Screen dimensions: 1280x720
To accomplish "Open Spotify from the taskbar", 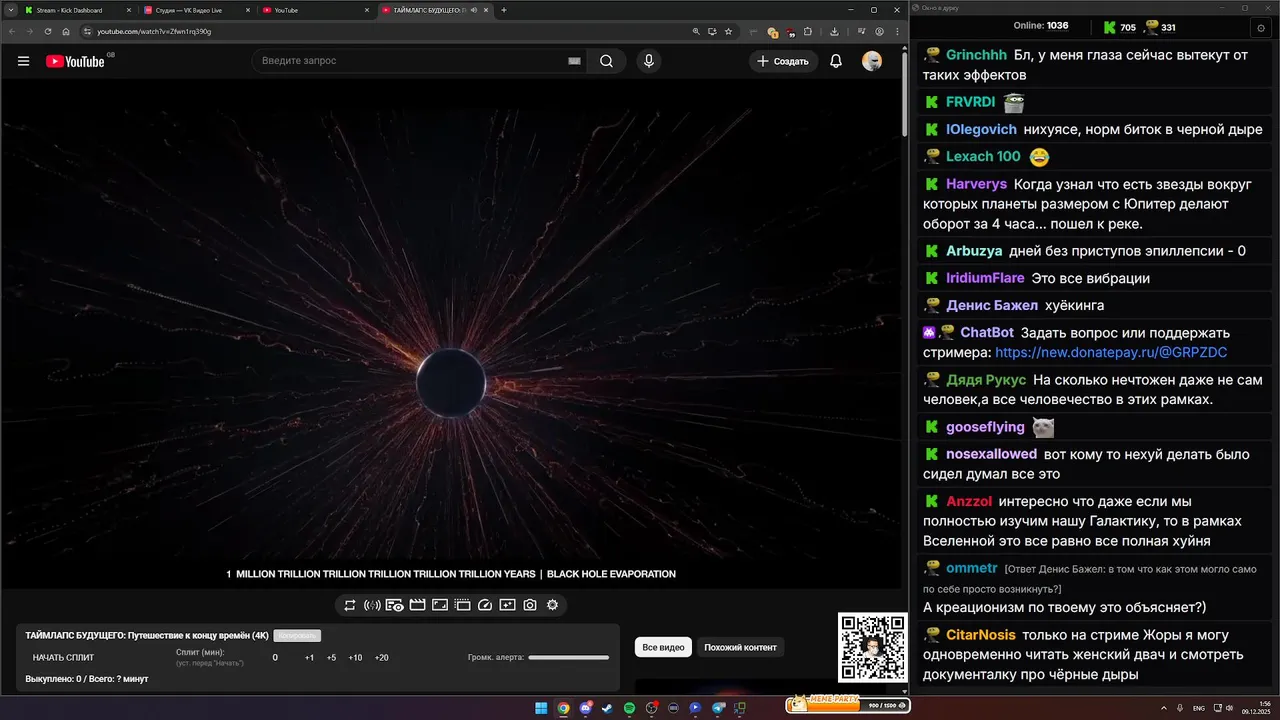I will pos(629,708).
